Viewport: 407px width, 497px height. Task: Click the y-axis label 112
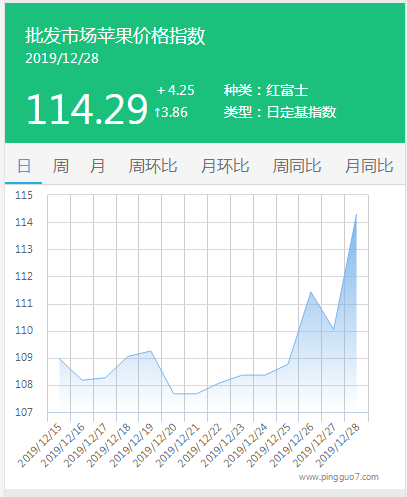[x=24, y=276]
